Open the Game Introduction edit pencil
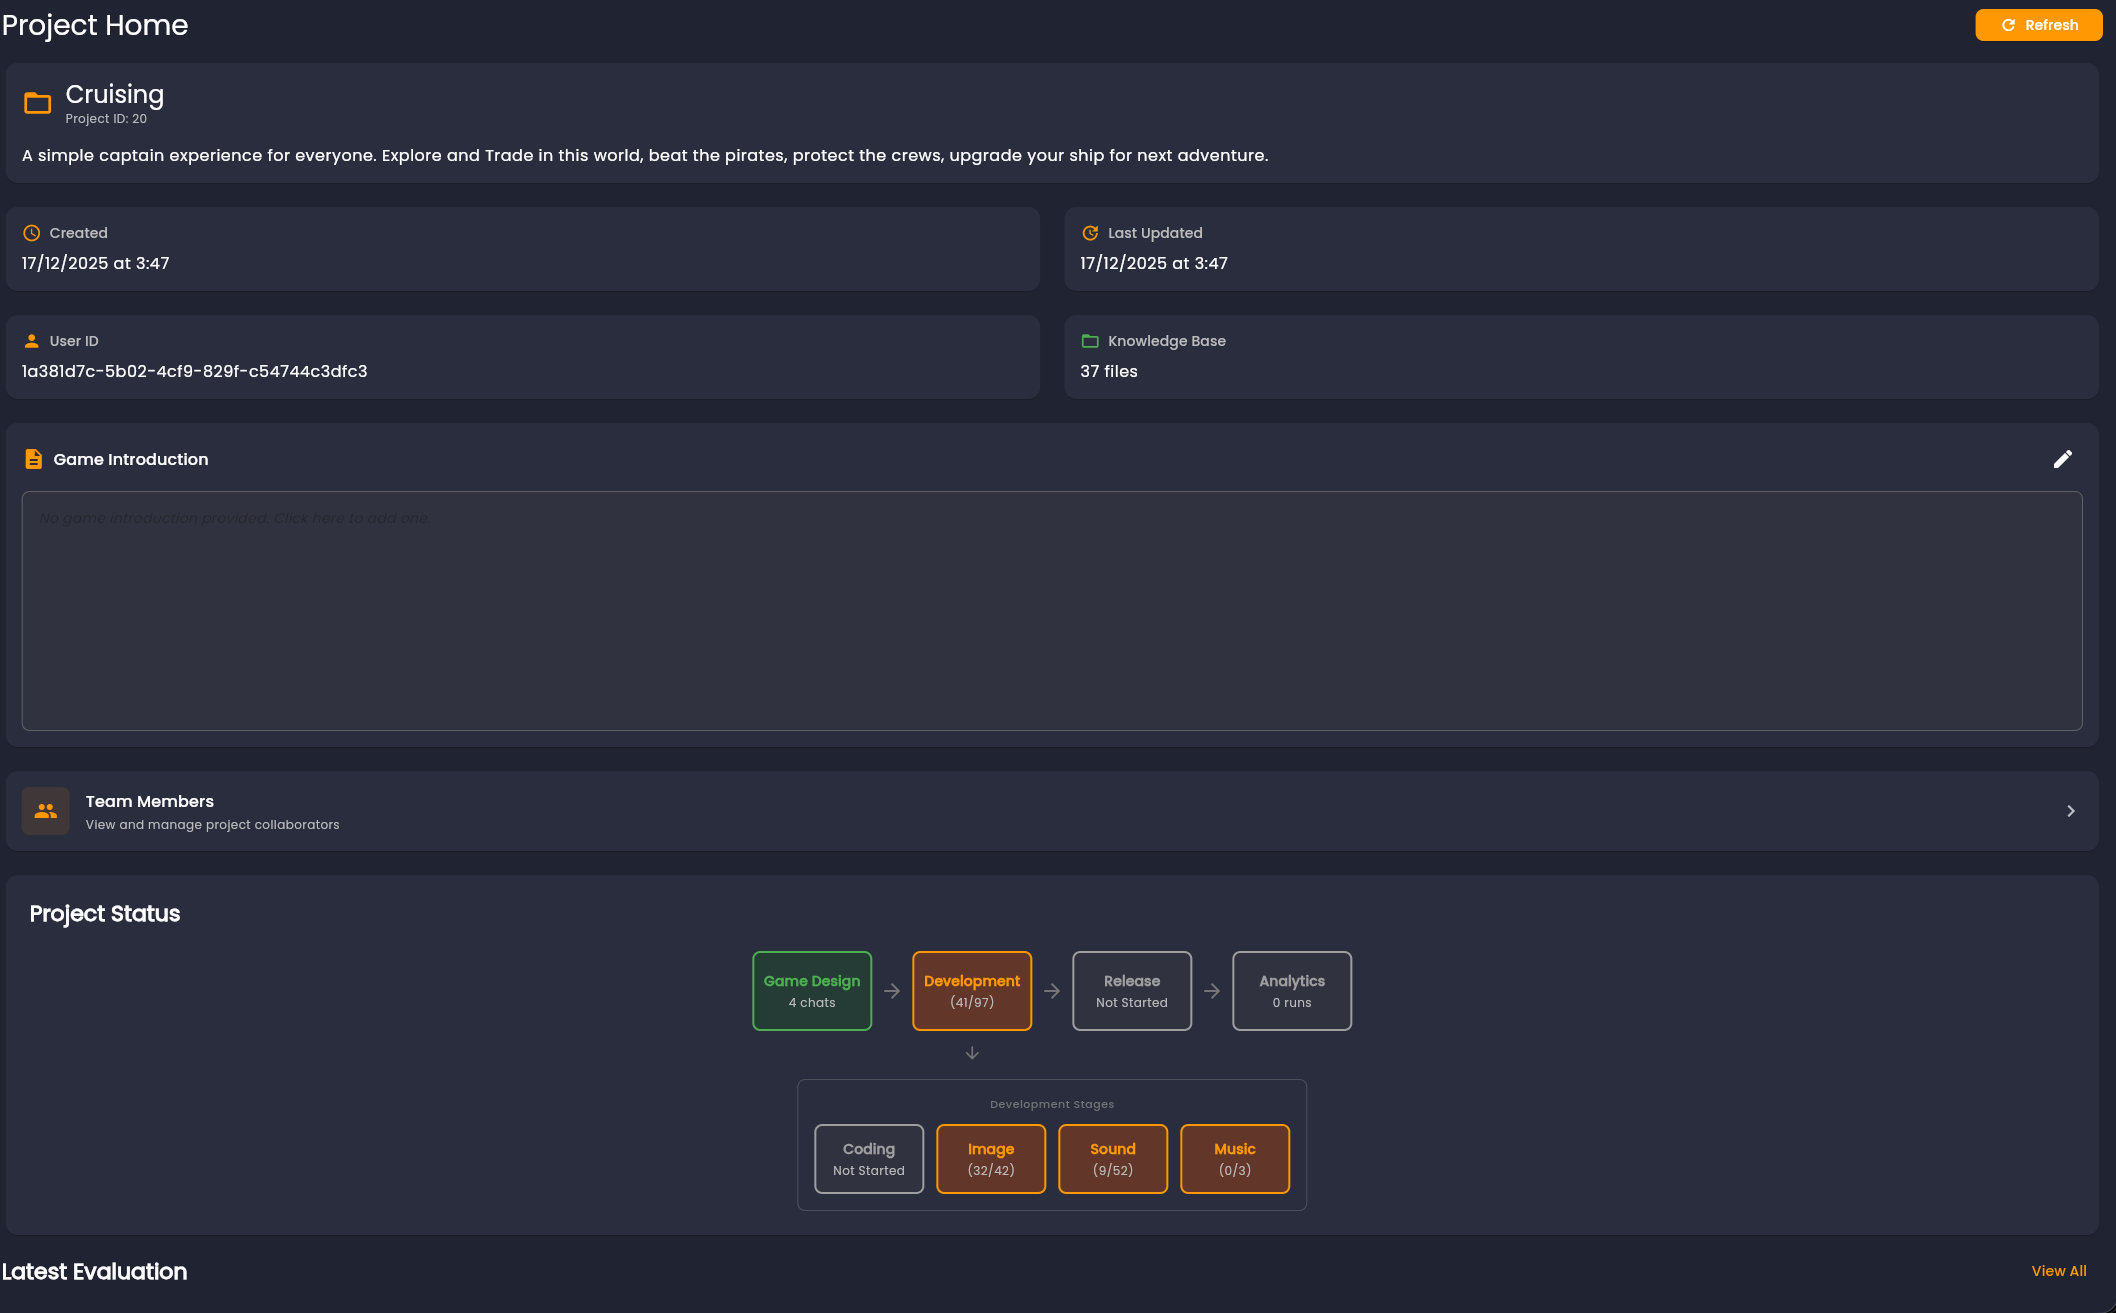The height and width of the screenshot is (1313, 2116). 2063,458
